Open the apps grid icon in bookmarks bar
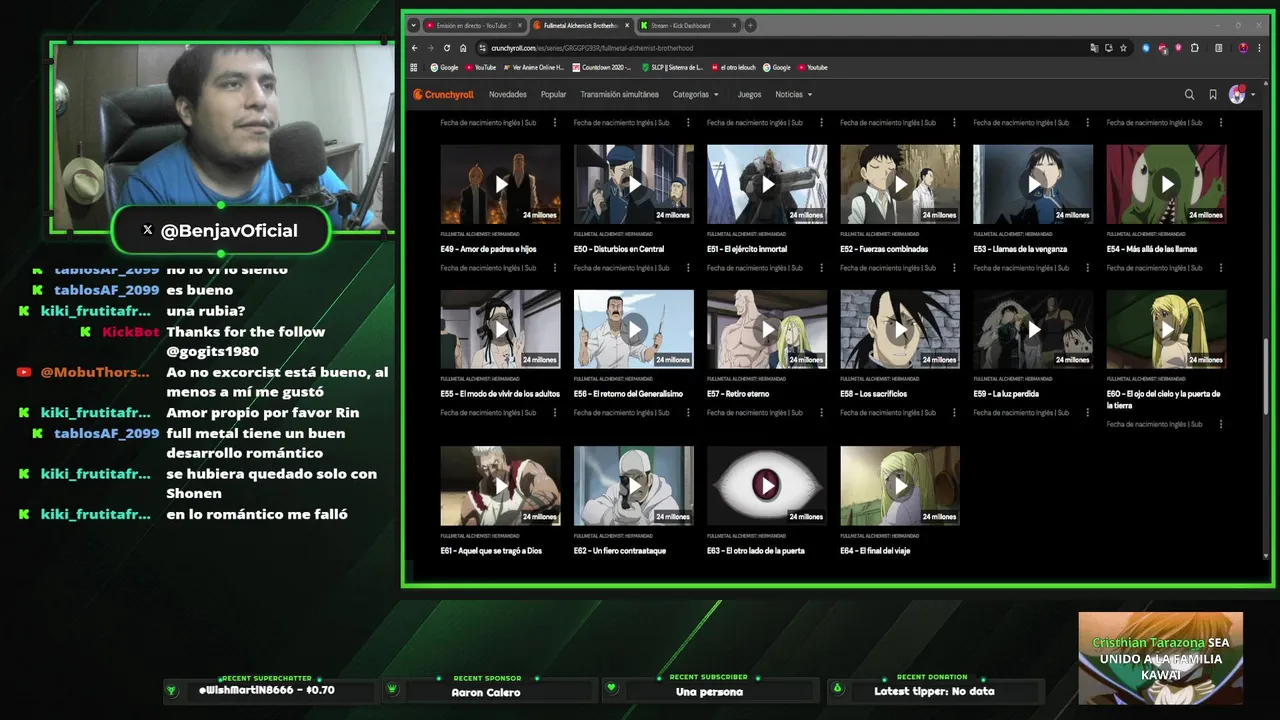The width and height of the screenshot is (1280, 720). tap(415, 67)
